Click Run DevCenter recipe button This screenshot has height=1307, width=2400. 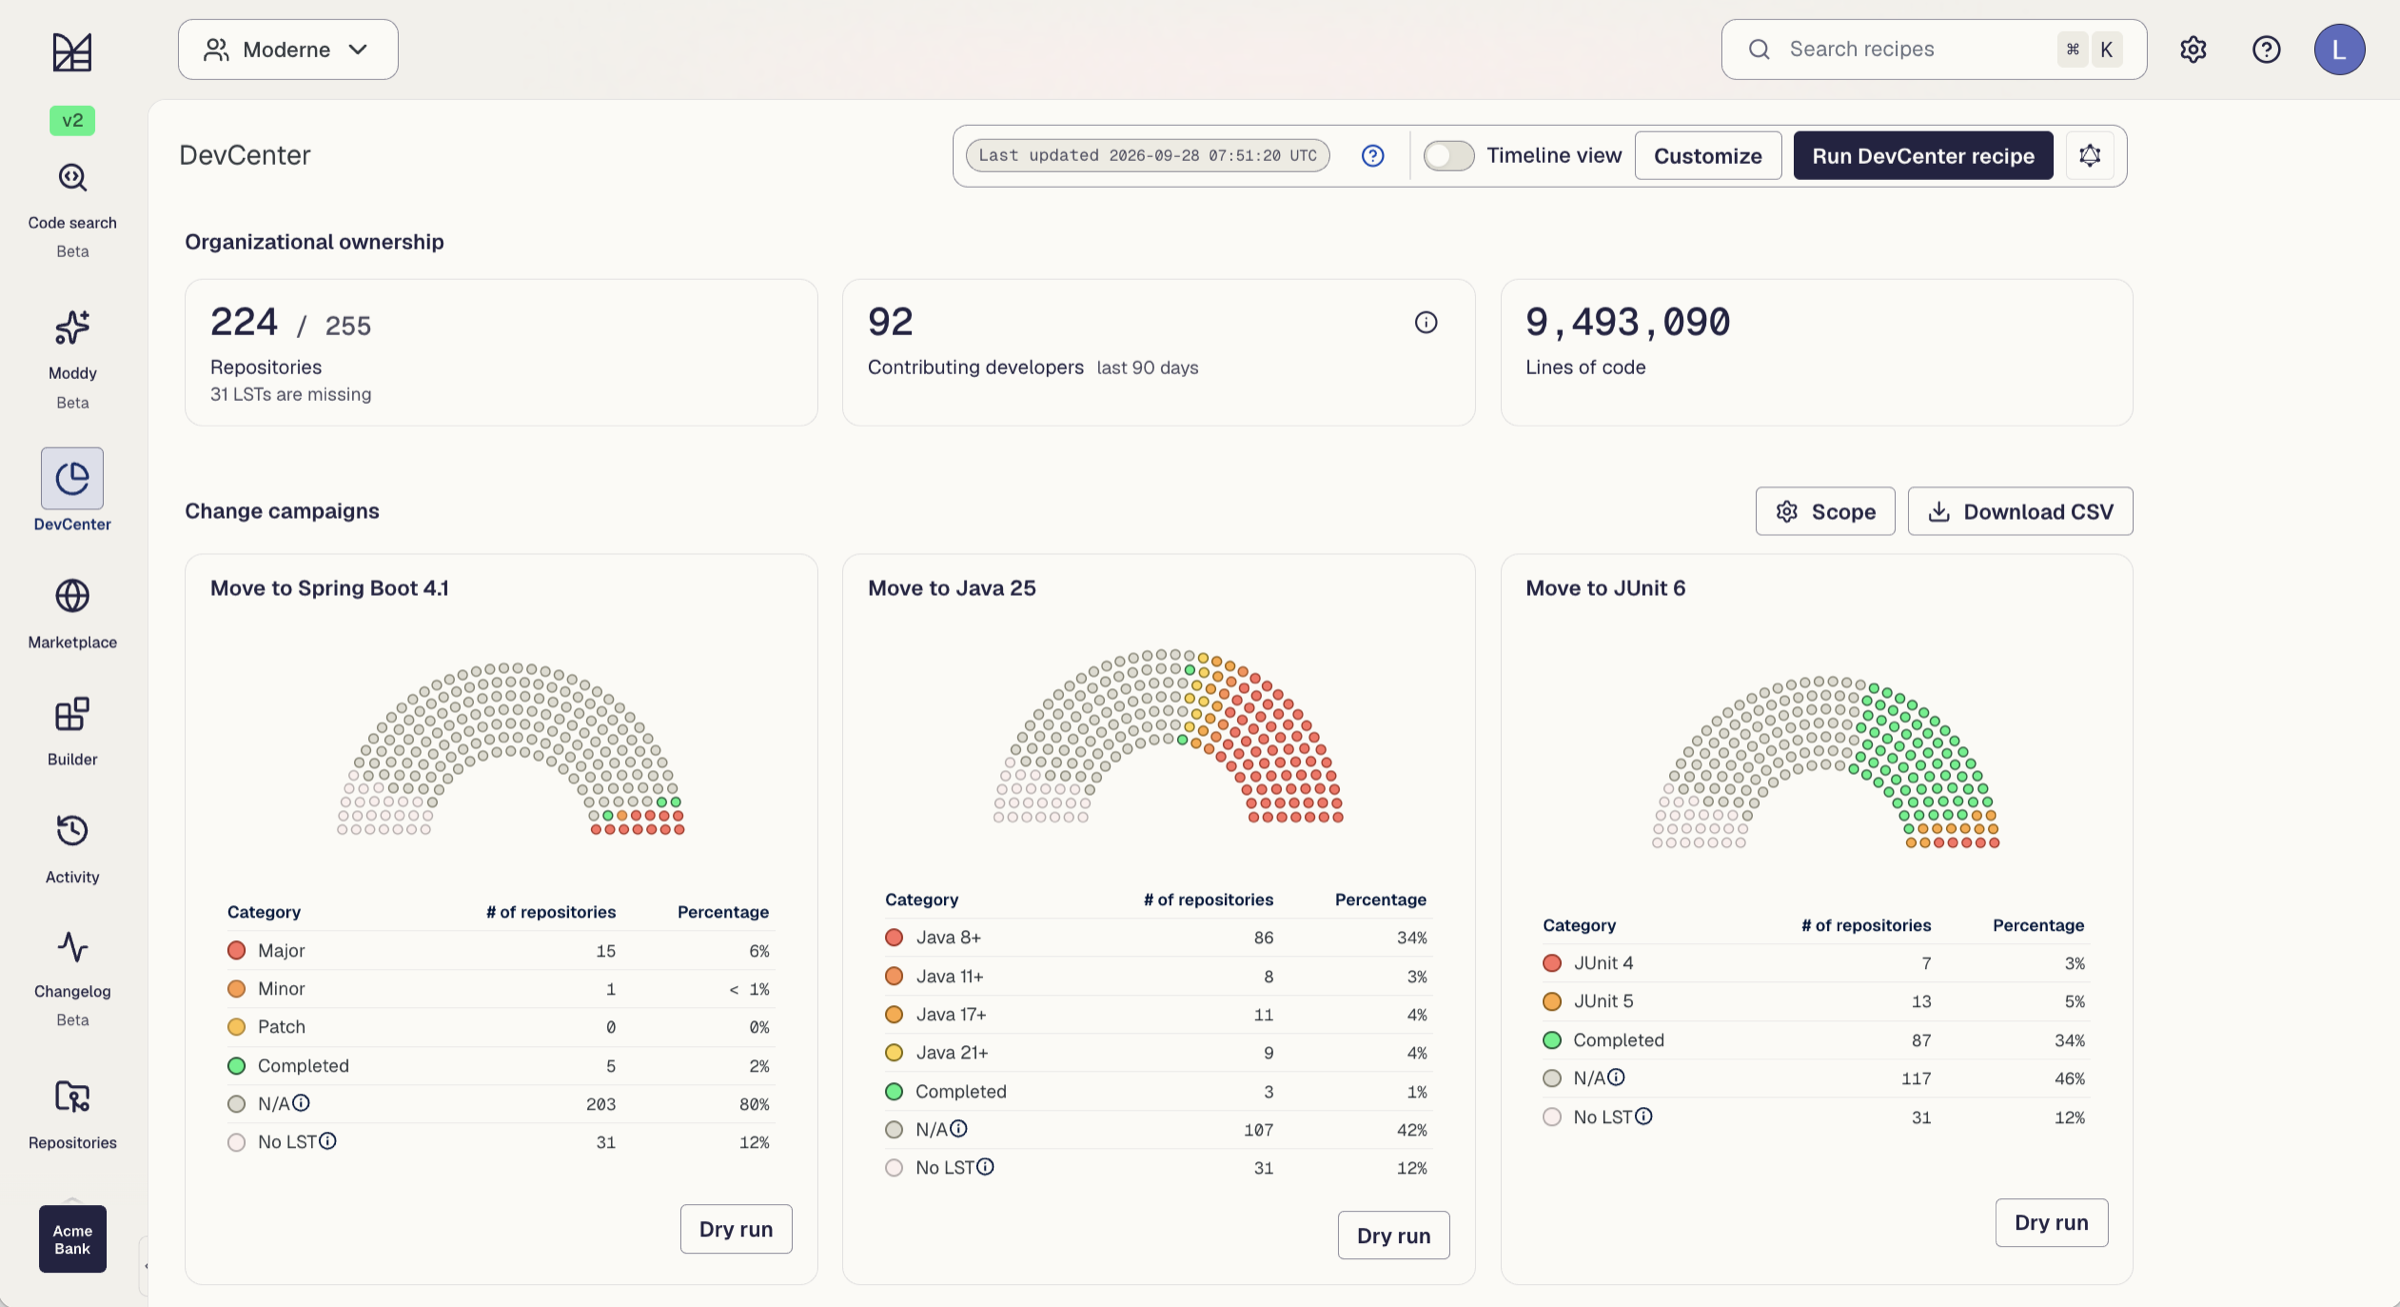[x=1923, y=156]
